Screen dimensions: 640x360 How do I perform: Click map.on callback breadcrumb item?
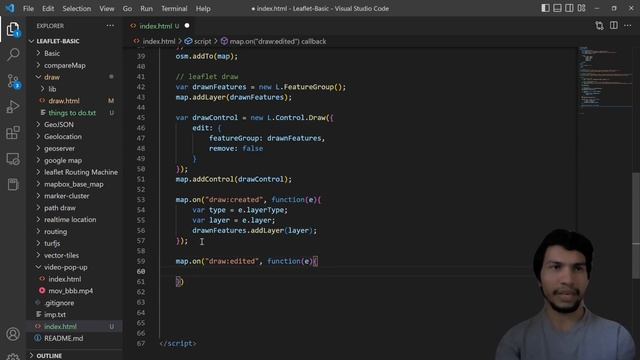pyautogui.click(x=278, y=41)
